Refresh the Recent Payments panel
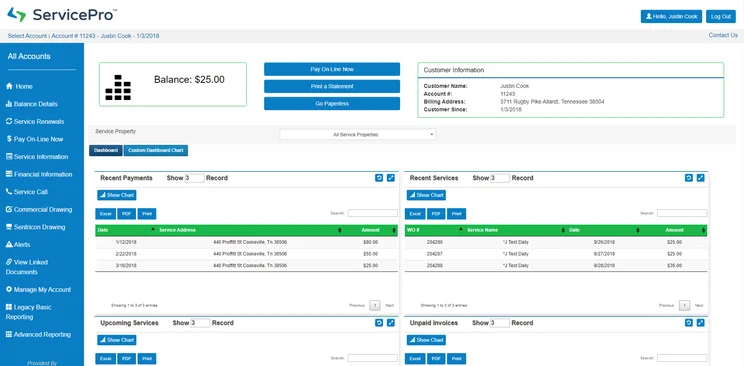This screenshot has height=366, width=744. coord(379,178)
